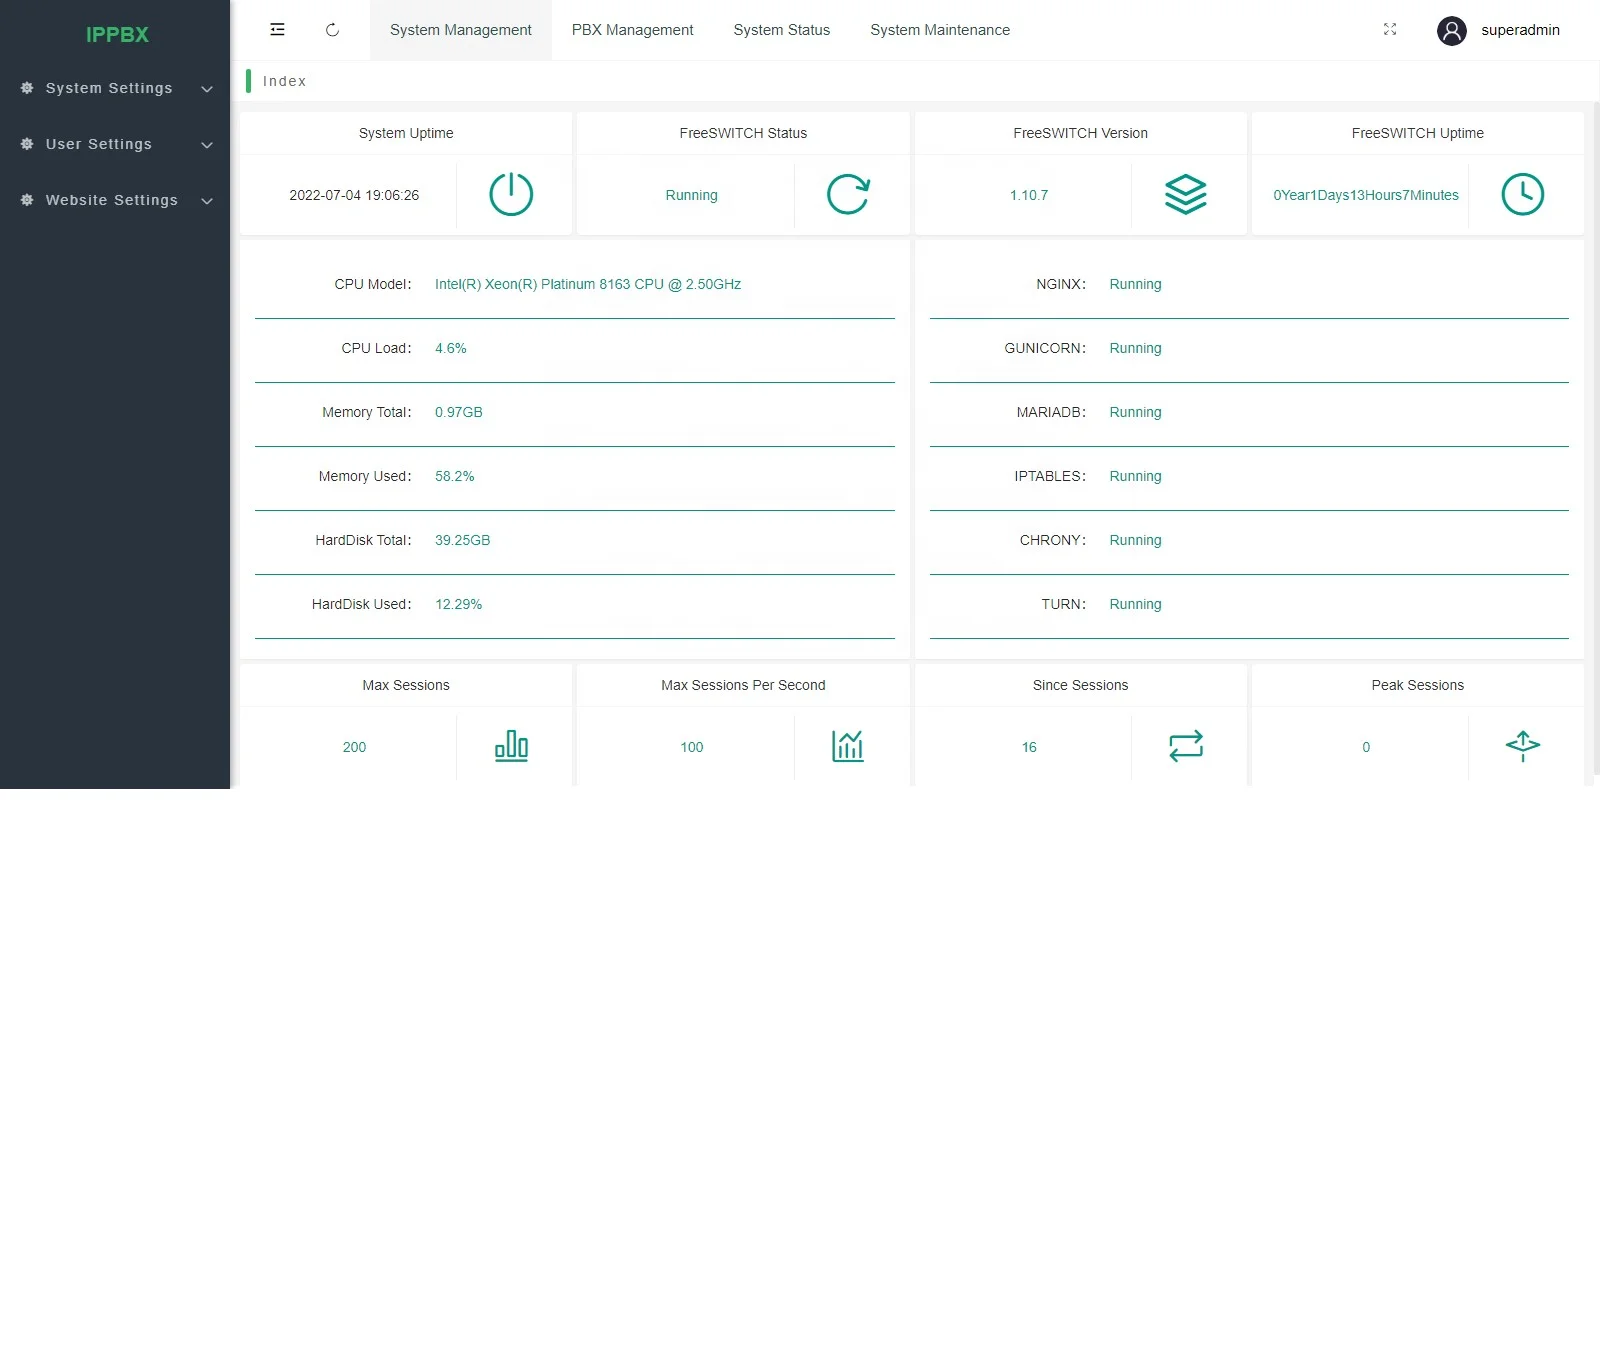
Task: Open the superadmin user menu
Action: coord(1520,30)
